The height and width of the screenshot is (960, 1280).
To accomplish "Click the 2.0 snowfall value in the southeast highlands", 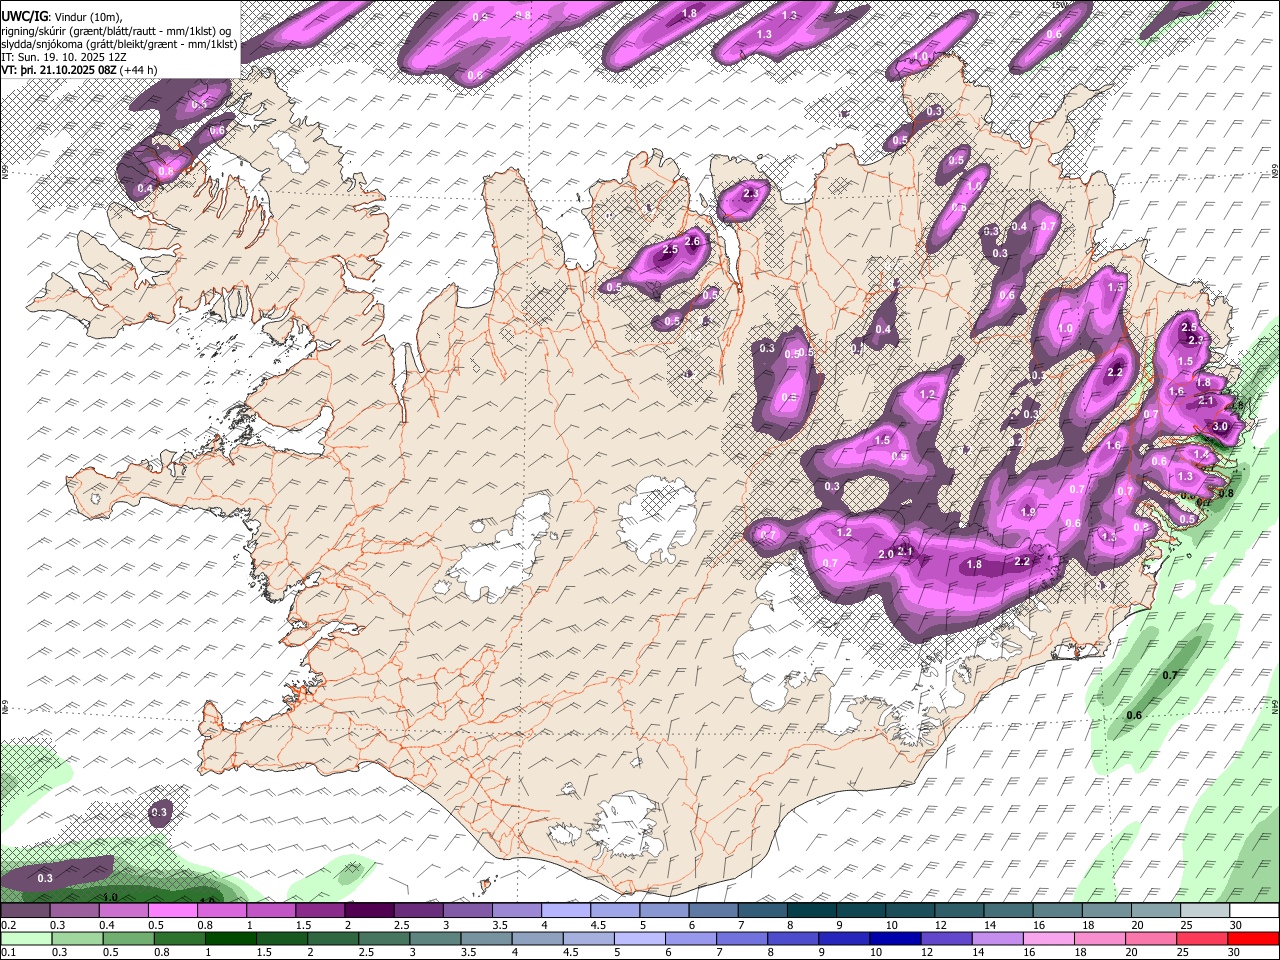I will (x=886, y=554).
